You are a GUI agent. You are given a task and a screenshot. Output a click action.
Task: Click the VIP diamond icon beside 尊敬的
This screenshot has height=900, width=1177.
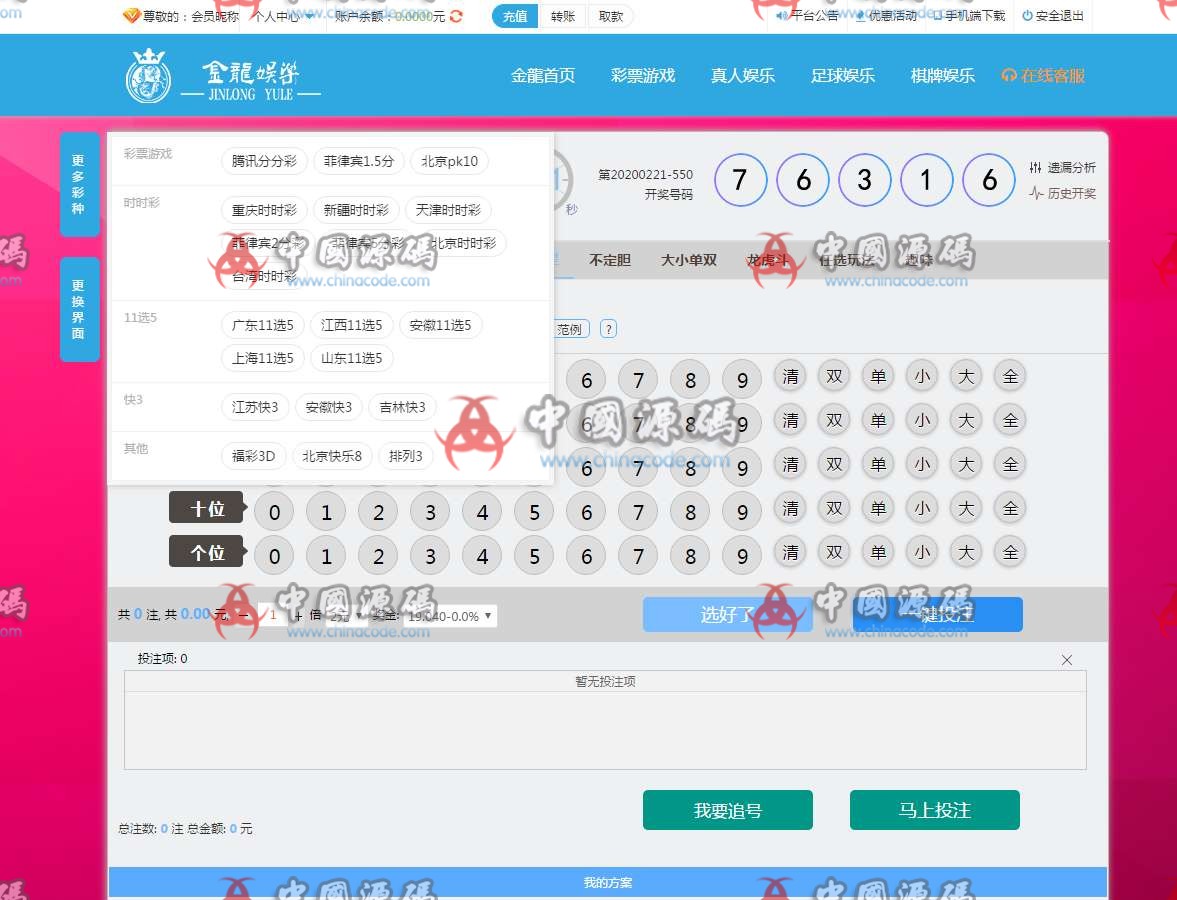click(131, 16)
